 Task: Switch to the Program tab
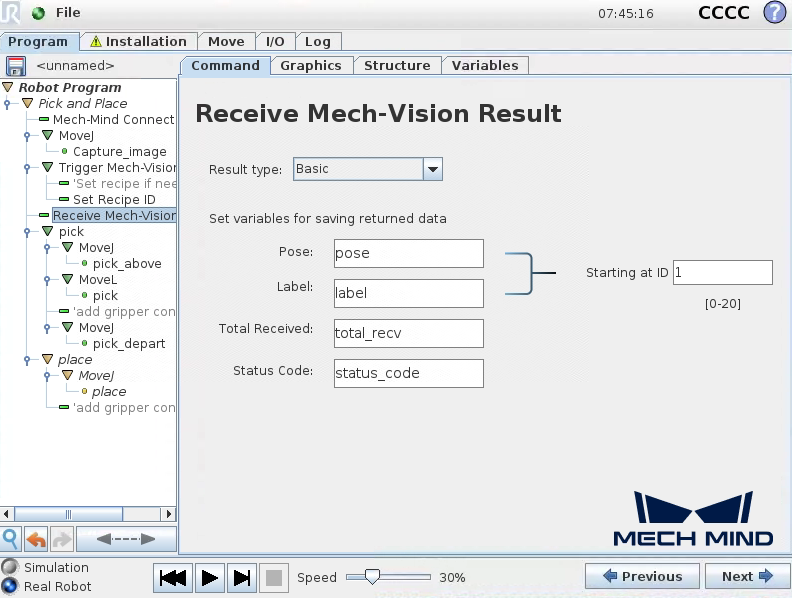tap(39, 41)
